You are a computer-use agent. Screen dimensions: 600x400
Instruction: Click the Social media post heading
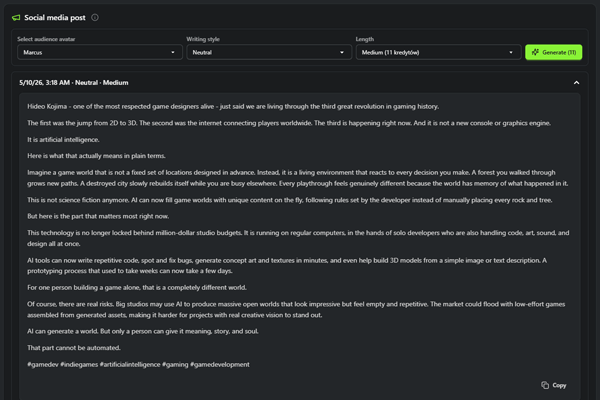55,18
